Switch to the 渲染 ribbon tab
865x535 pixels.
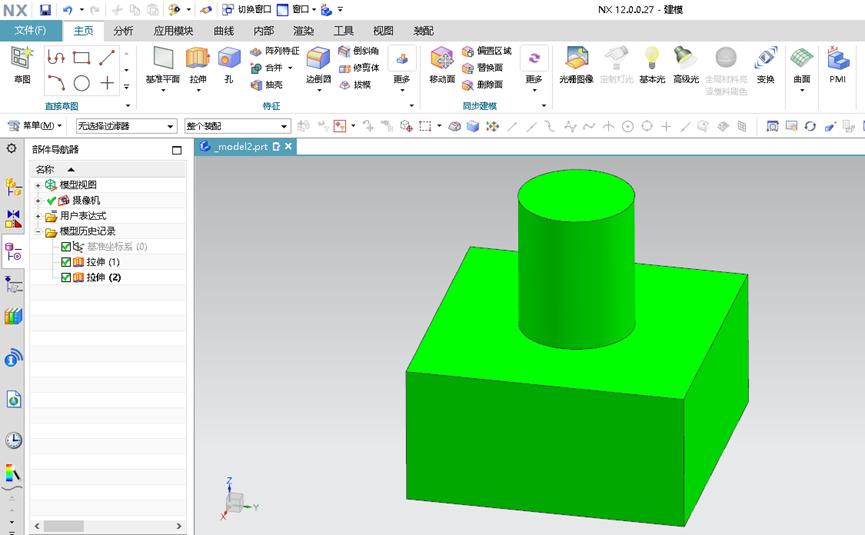coord(303,31)
